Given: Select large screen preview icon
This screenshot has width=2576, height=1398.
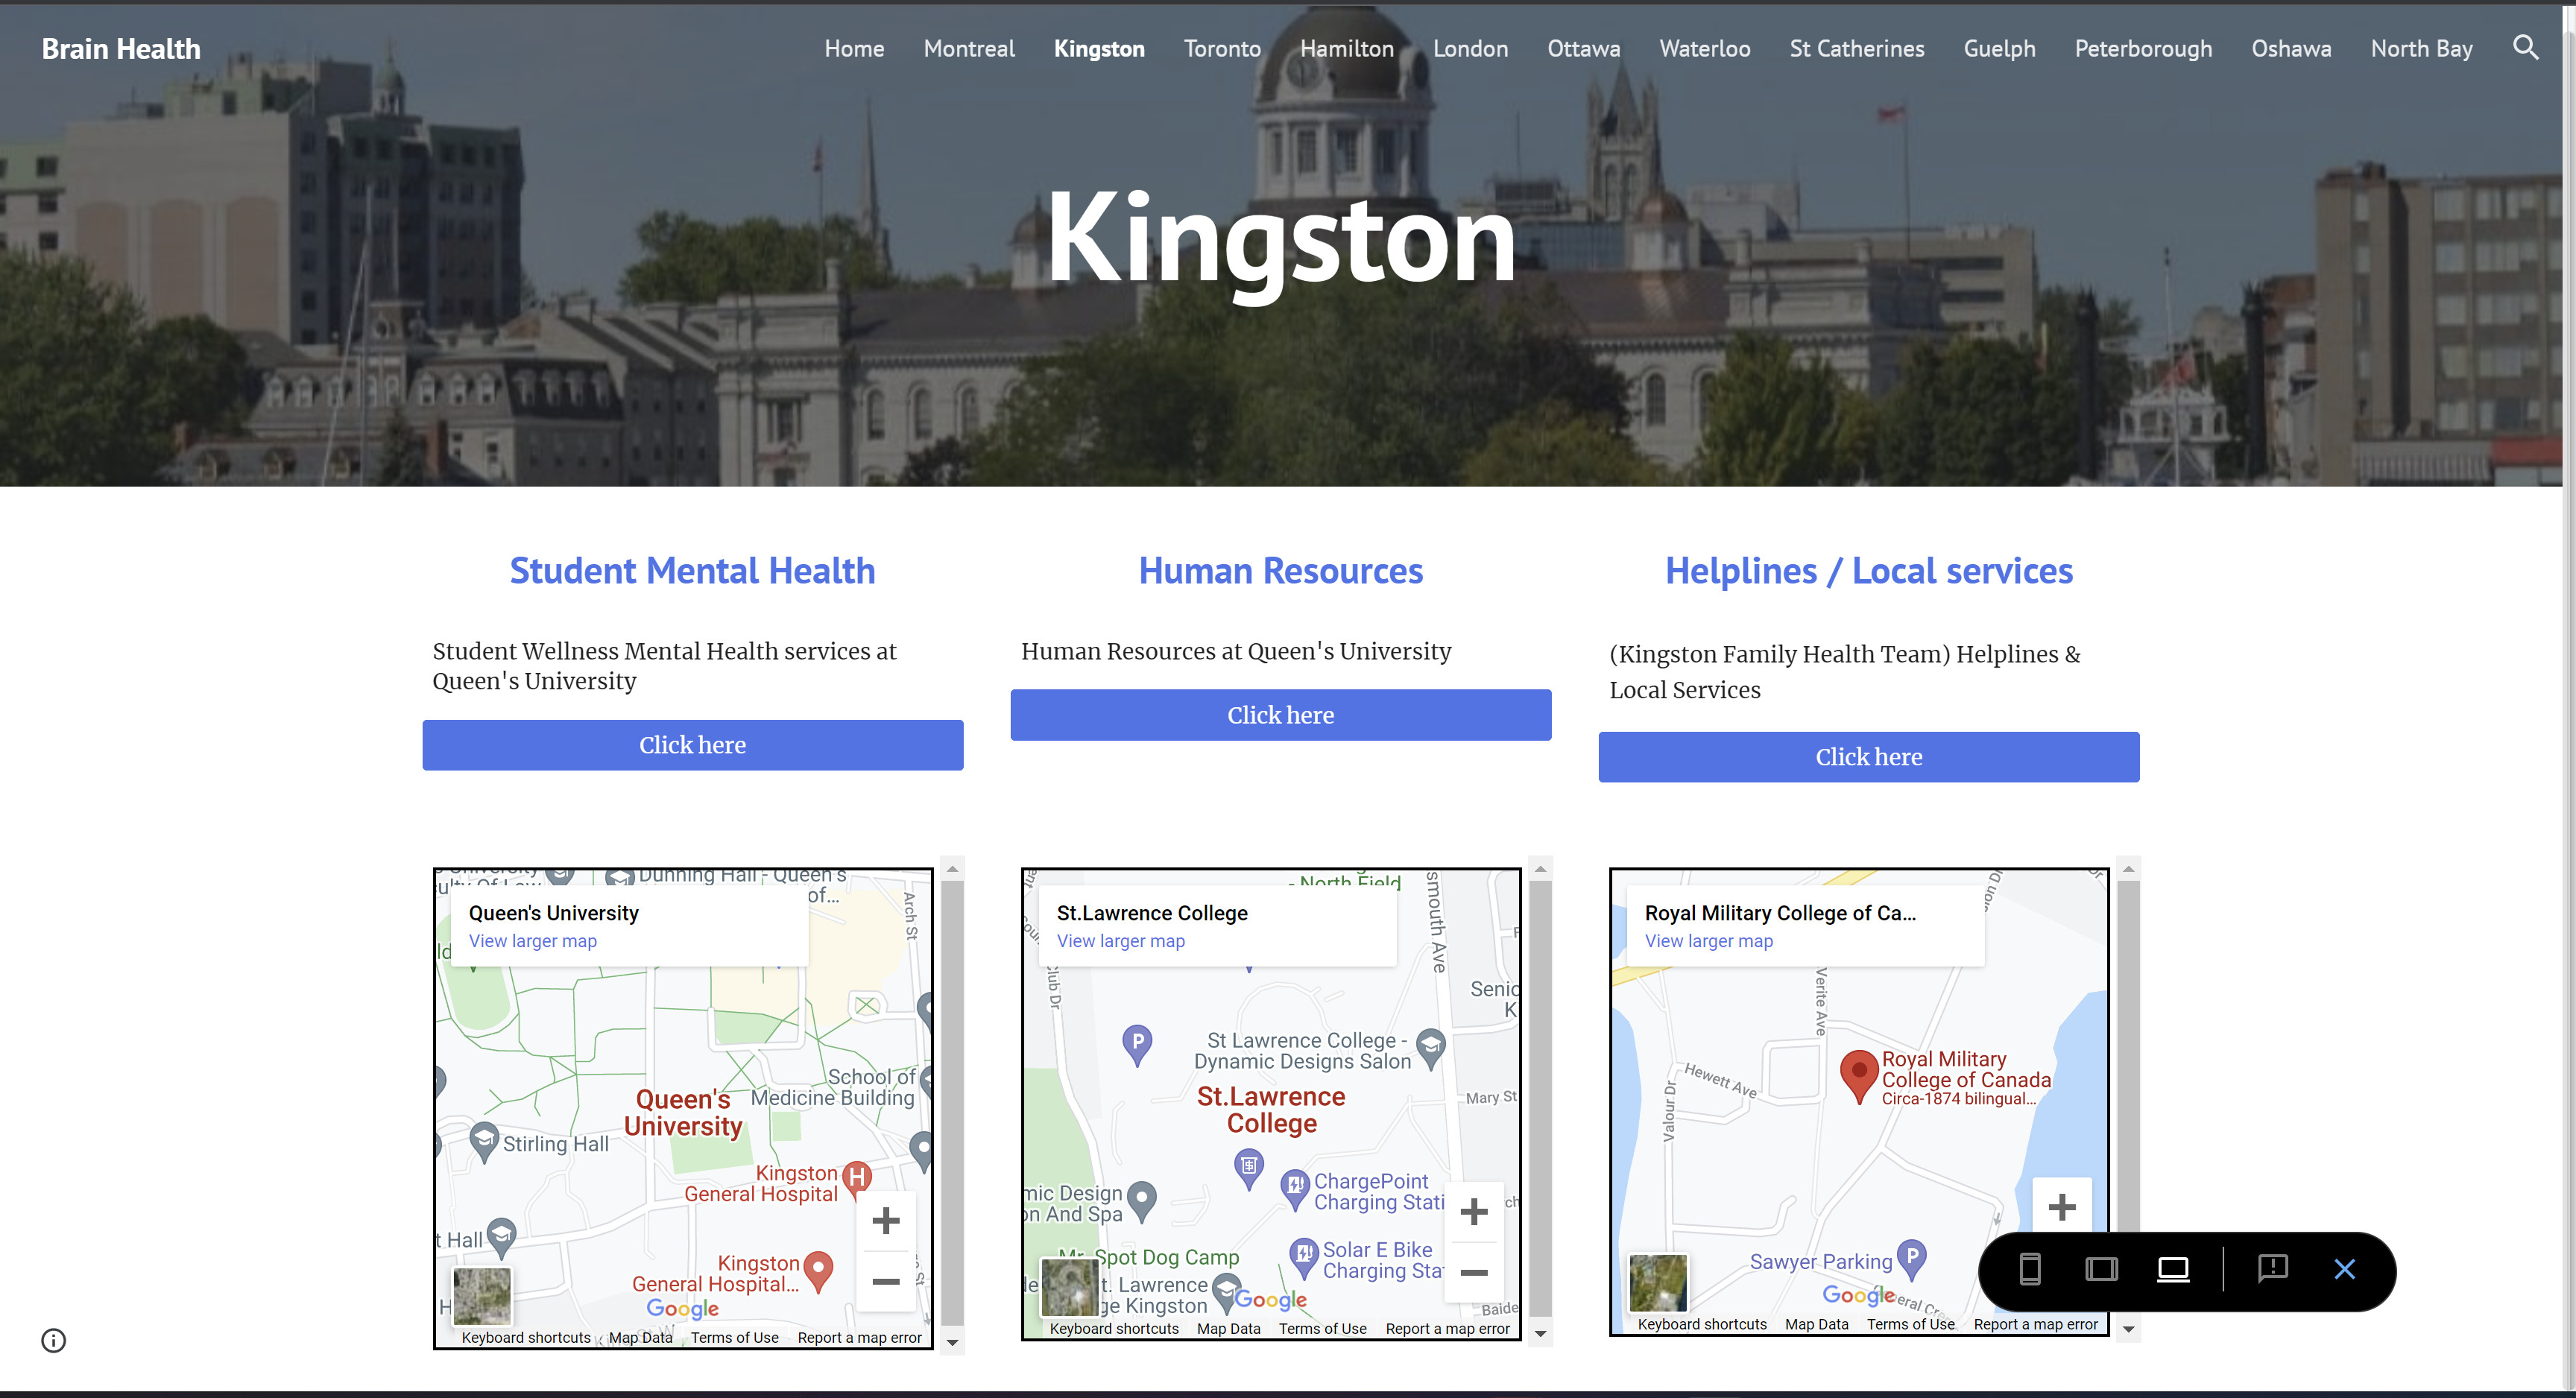Looking at the screenshot, I should click(2172, 1269).
